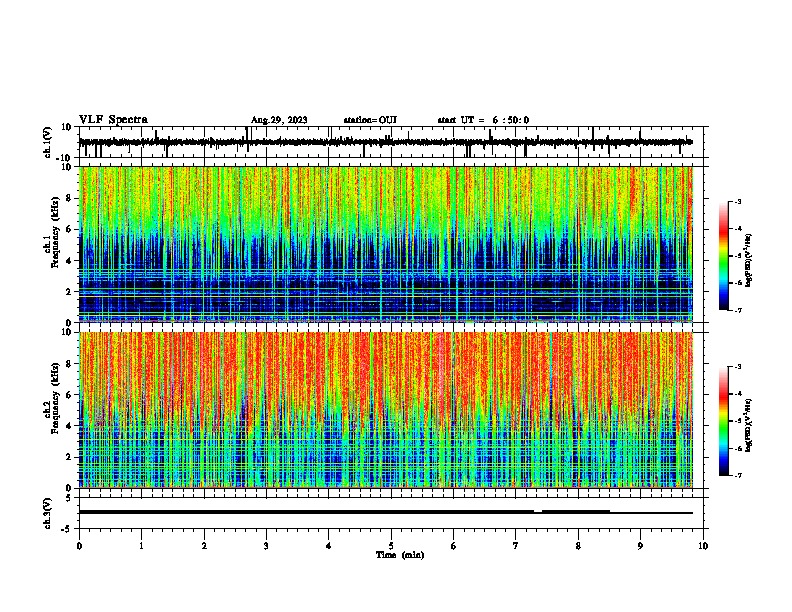Image resolution: width=792 pixels, height=612 pixels.
Task: Click the ch.1 spectrogram panel
Action: point(385,244)
